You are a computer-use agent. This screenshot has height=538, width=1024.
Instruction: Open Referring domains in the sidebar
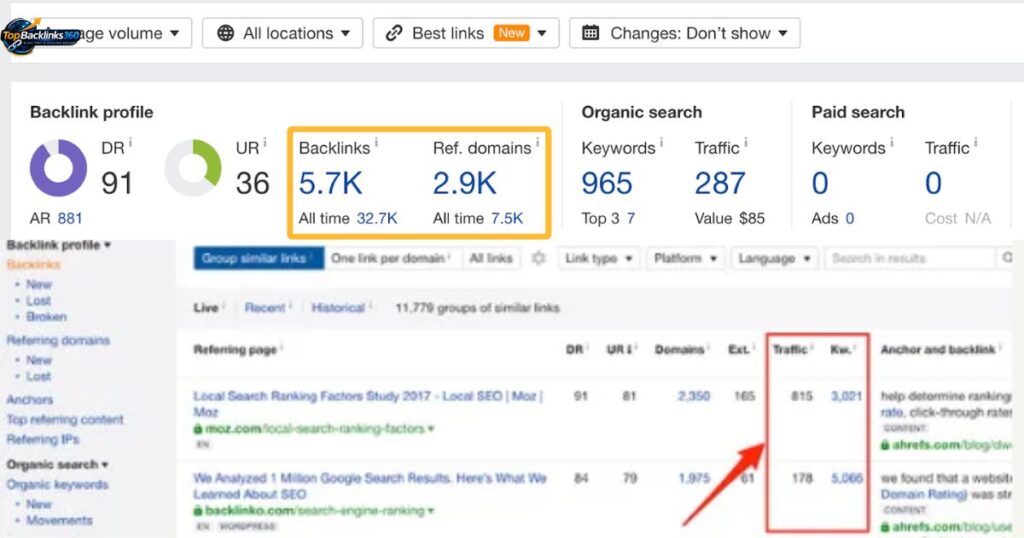click(58, 340)
